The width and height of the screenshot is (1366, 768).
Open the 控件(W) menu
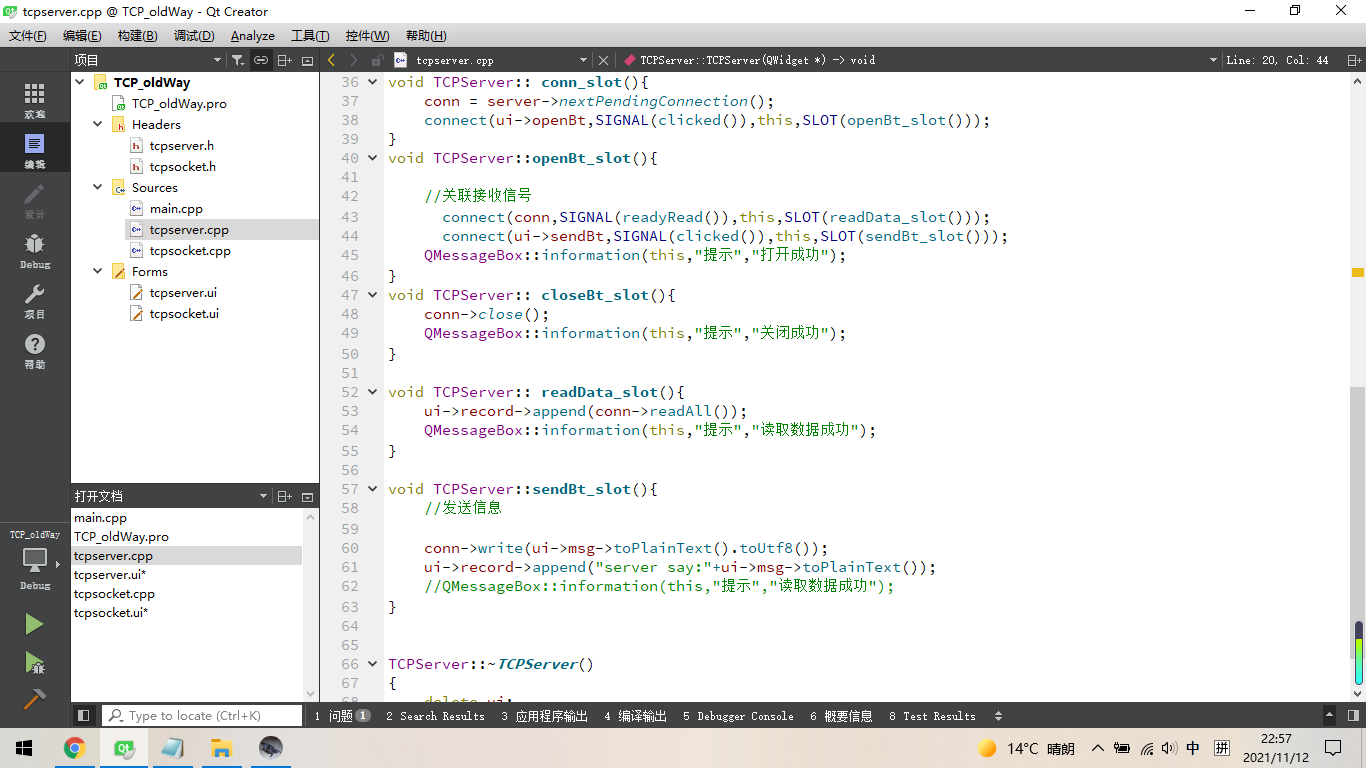pos(368,36)
